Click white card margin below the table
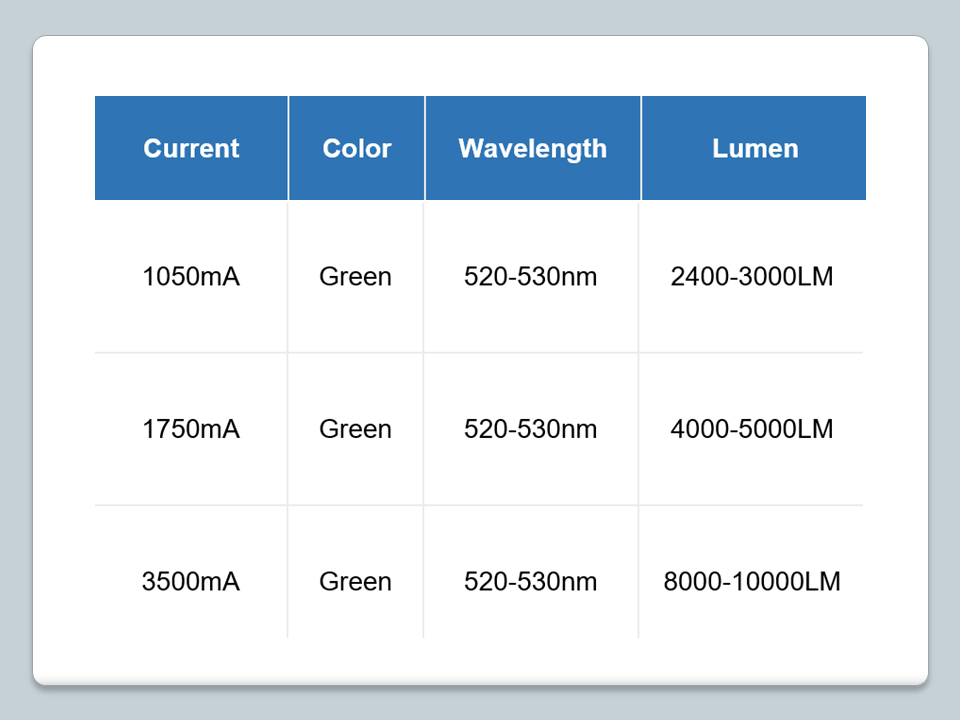 (480, 661)
